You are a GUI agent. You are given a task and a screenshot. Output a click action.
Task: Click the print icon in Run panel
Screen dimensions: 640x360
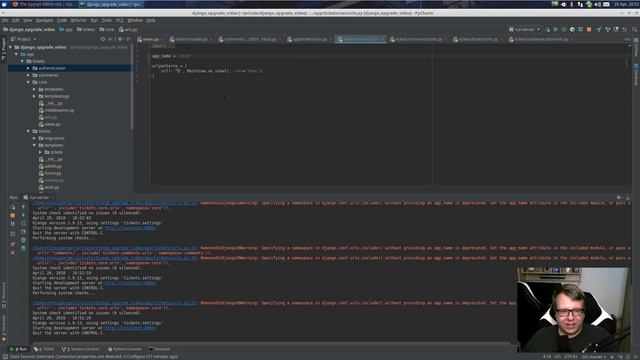coord(23,240)
